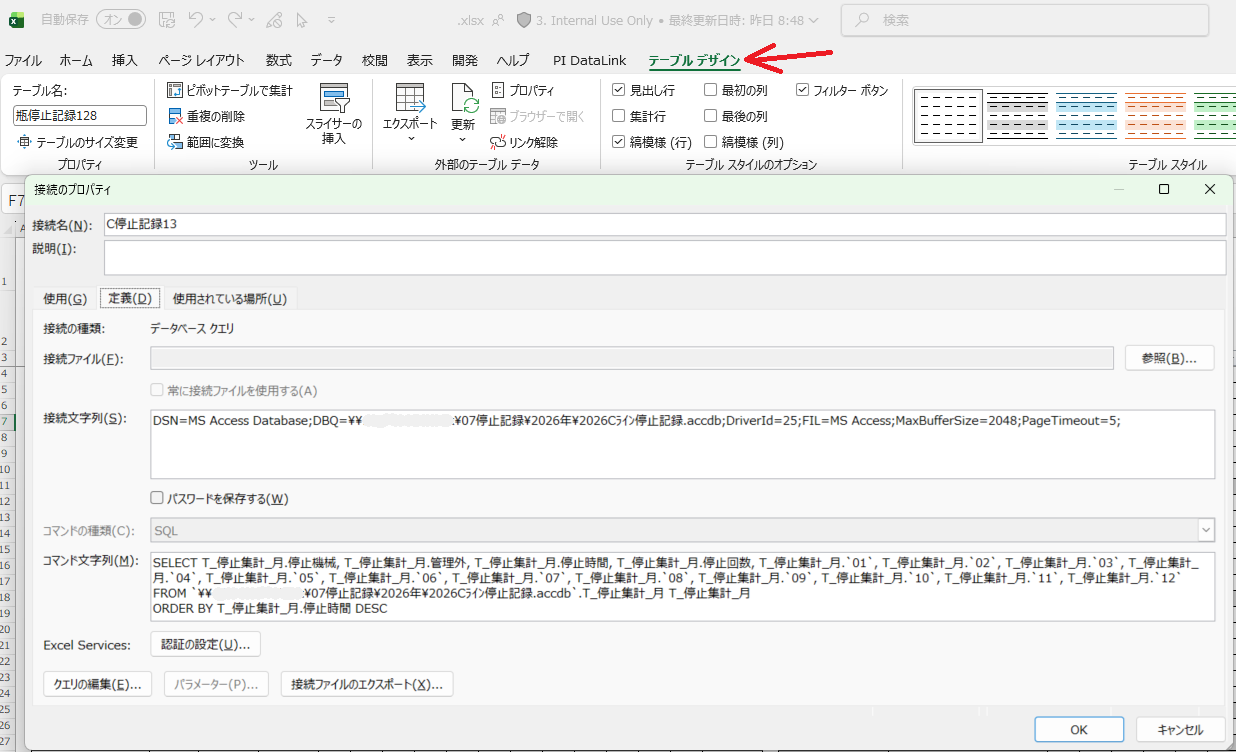Enable the total row checkbox (集計行)

[618, 116]
